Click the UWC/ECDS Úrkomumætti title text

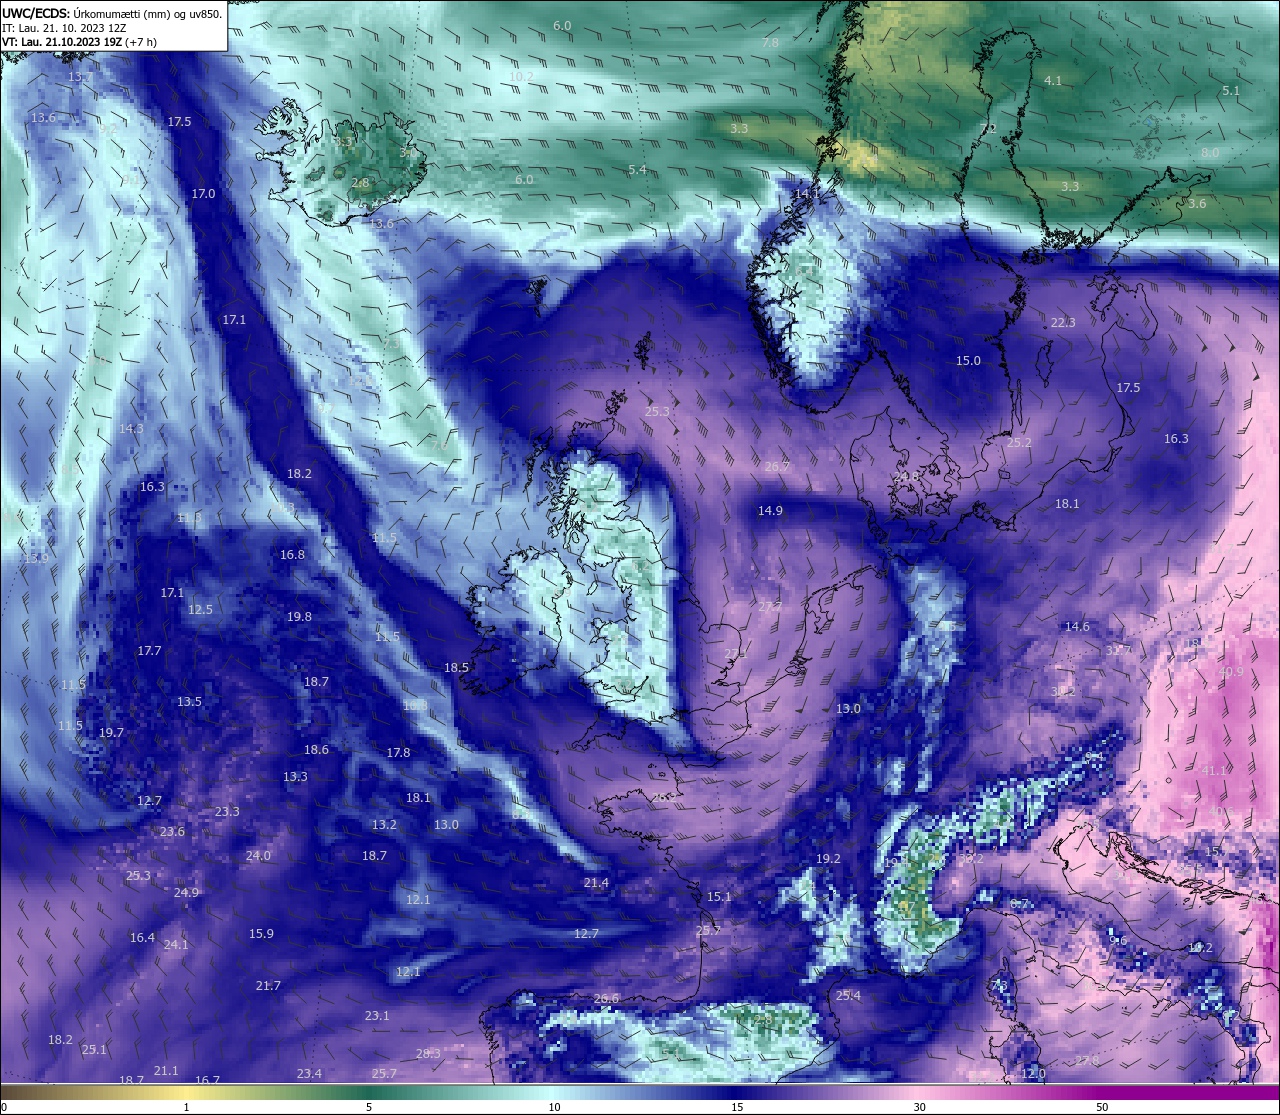point(112,14)
